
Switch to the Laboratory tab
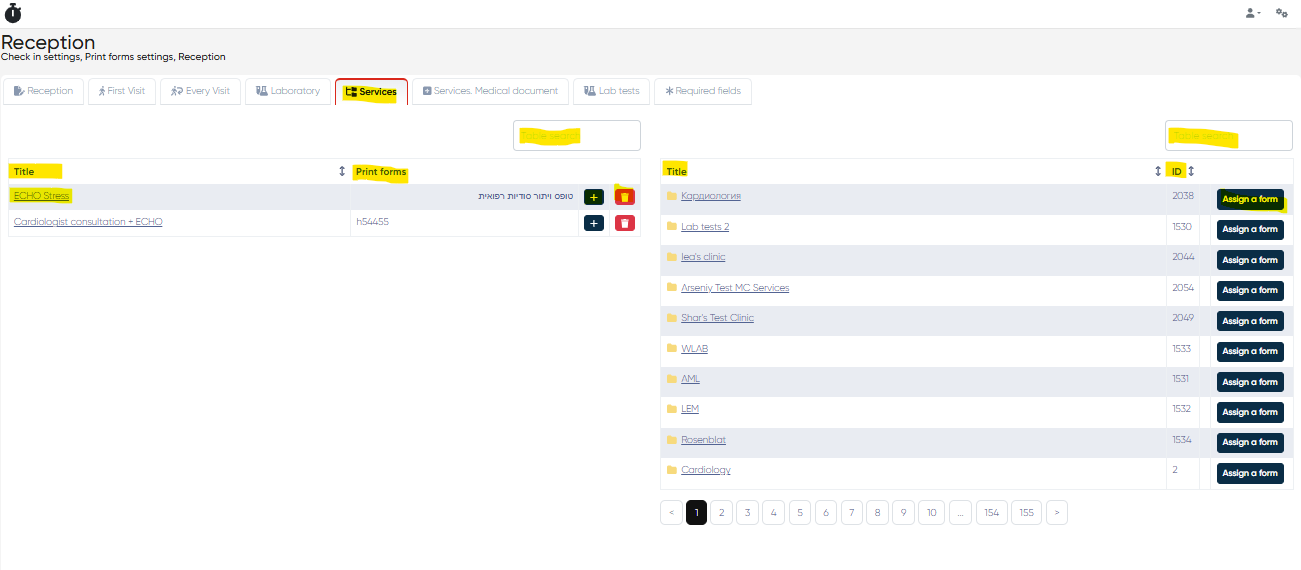(x=288, y=91)
